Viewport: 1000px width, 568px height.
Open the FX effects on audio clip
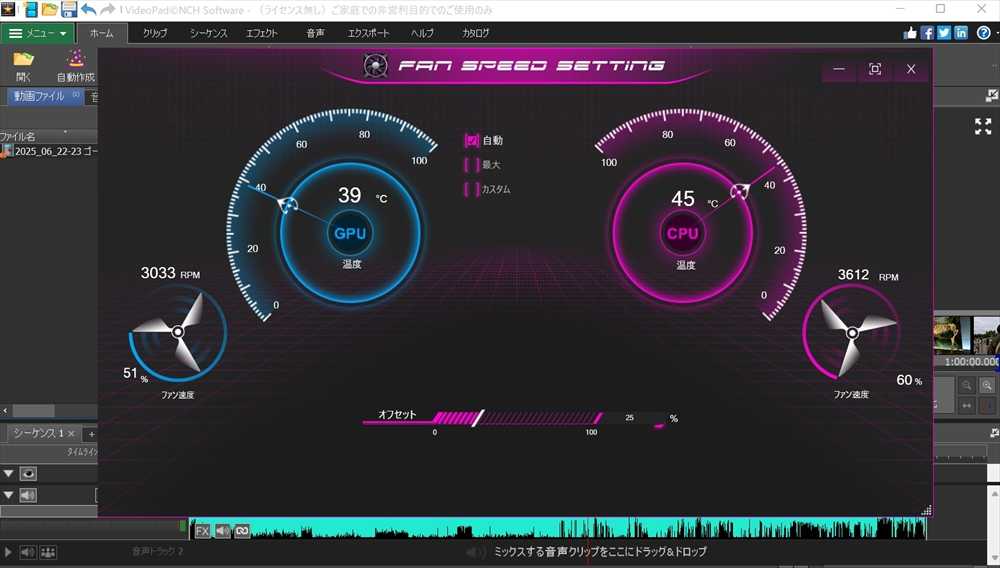(202, 531)
